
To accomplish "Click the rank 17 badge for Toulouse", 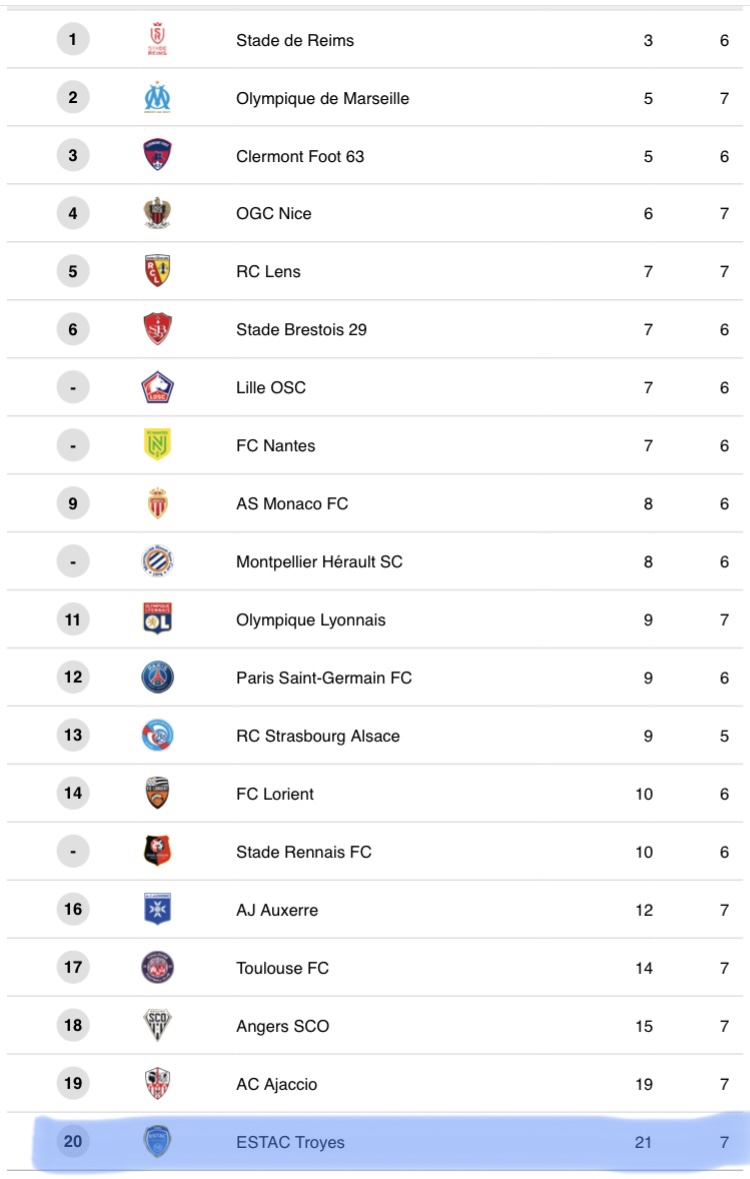I will pyautogui.click(x=73, y=967).
